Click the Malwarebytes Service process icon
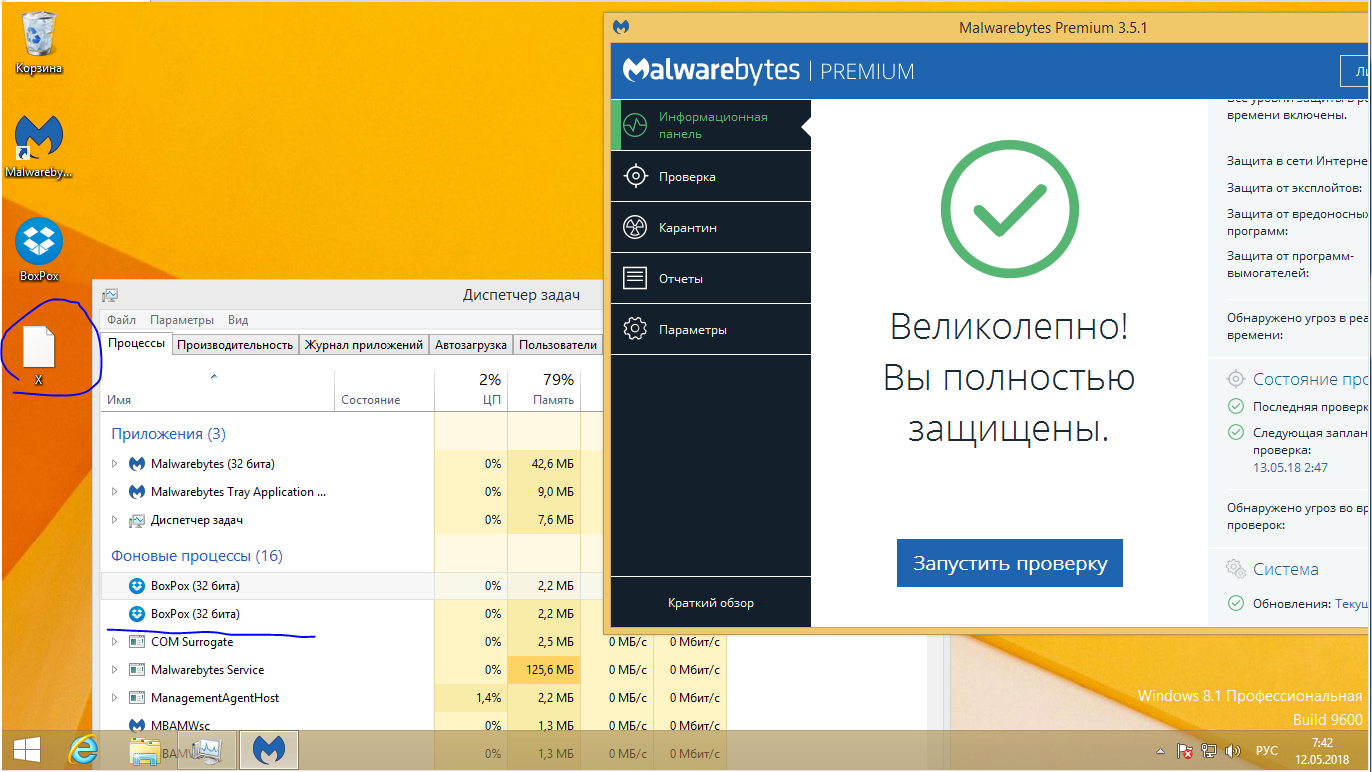This screenshot has height=772, width=1372. 138,670
